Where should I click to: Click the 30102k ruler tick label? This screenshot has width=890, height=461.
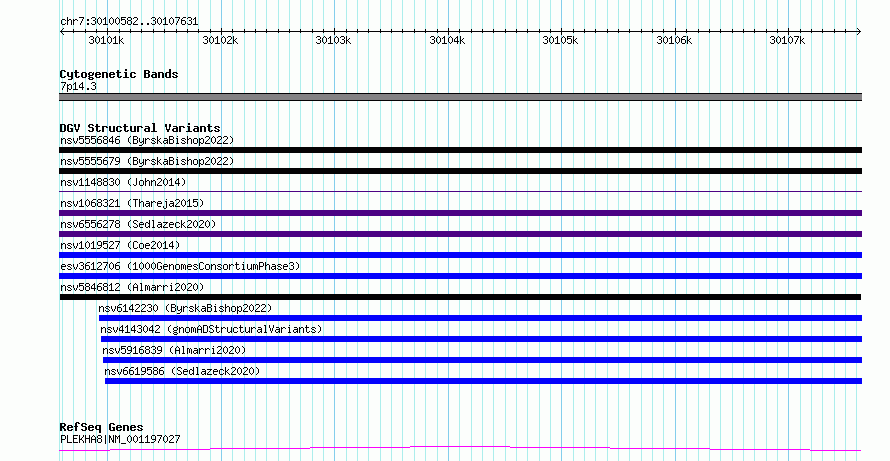click(220, 40)
